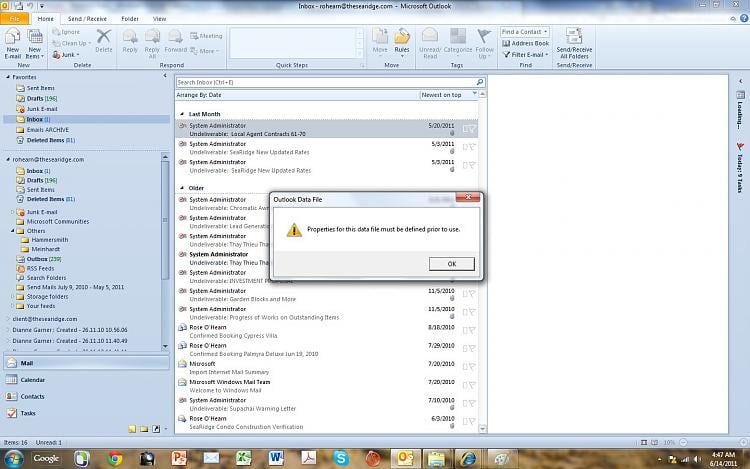Click in the Search Inbox field
This screenshot has height=469, width=750.
(325, 82)
